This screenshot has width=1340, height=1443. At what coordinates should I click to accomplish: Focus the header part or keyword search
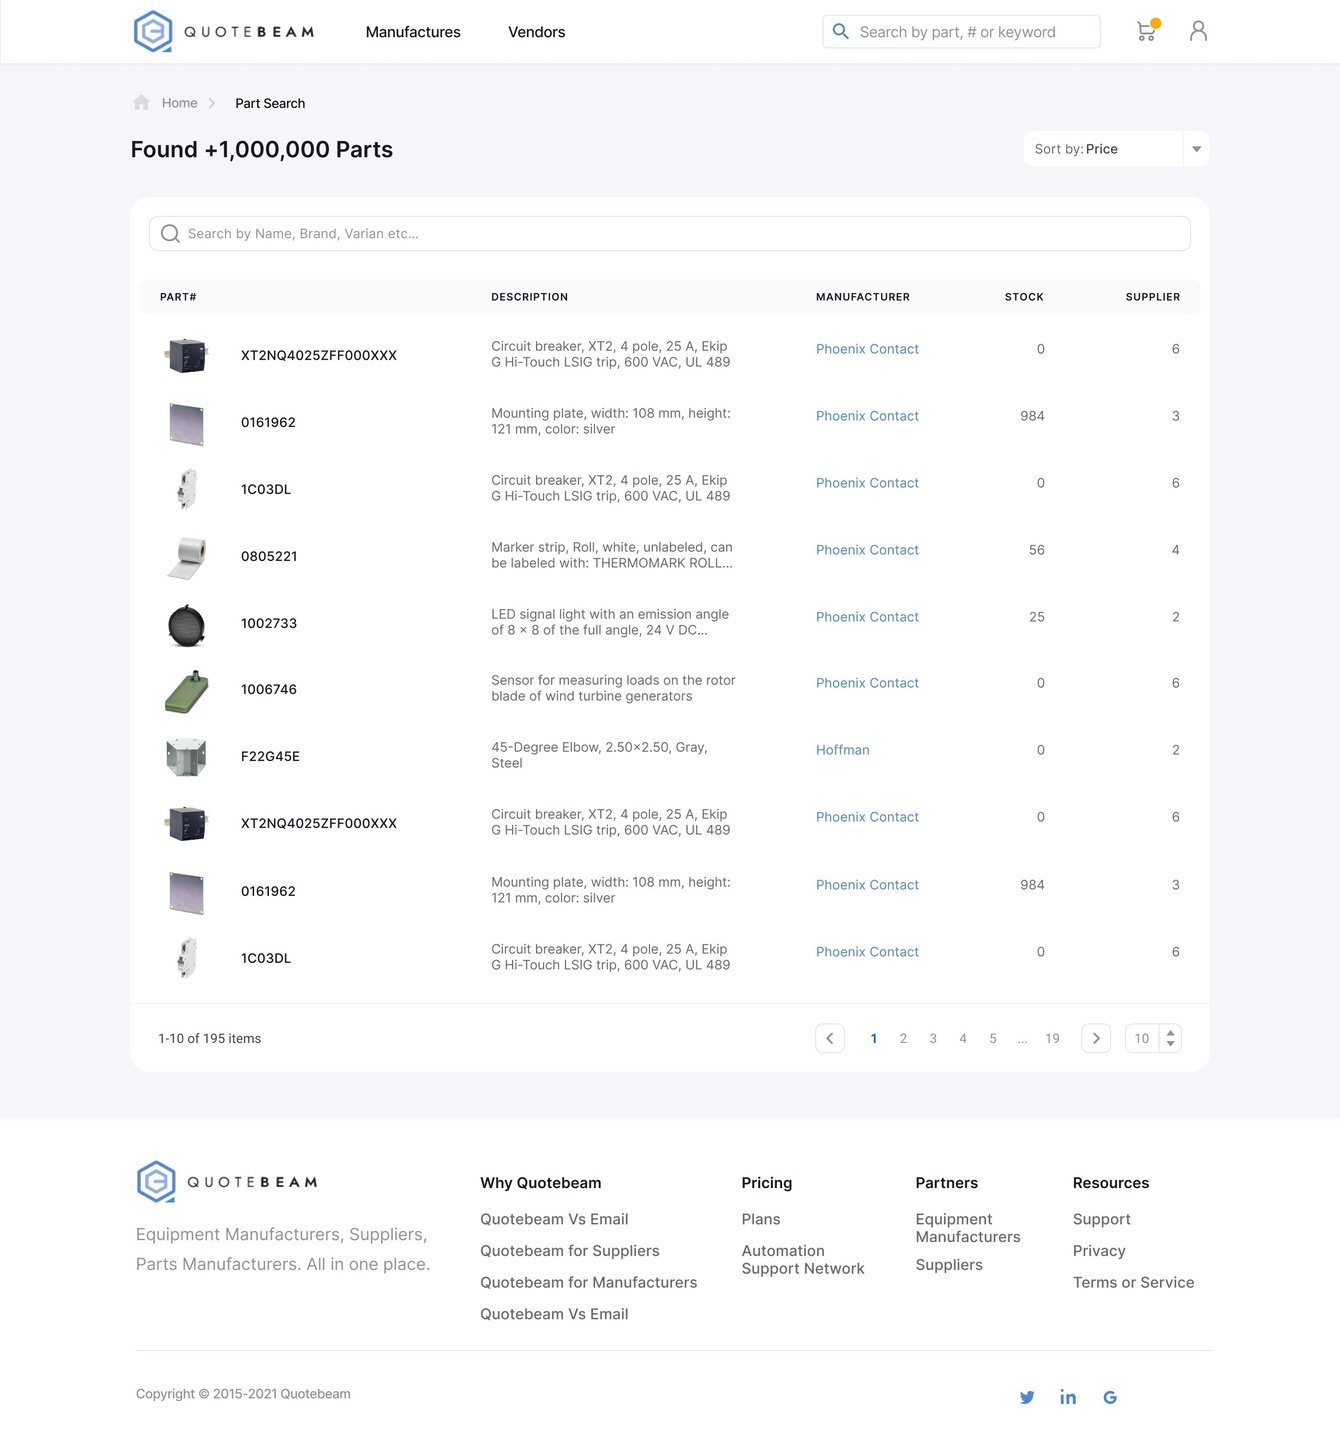tap(961, 32)
